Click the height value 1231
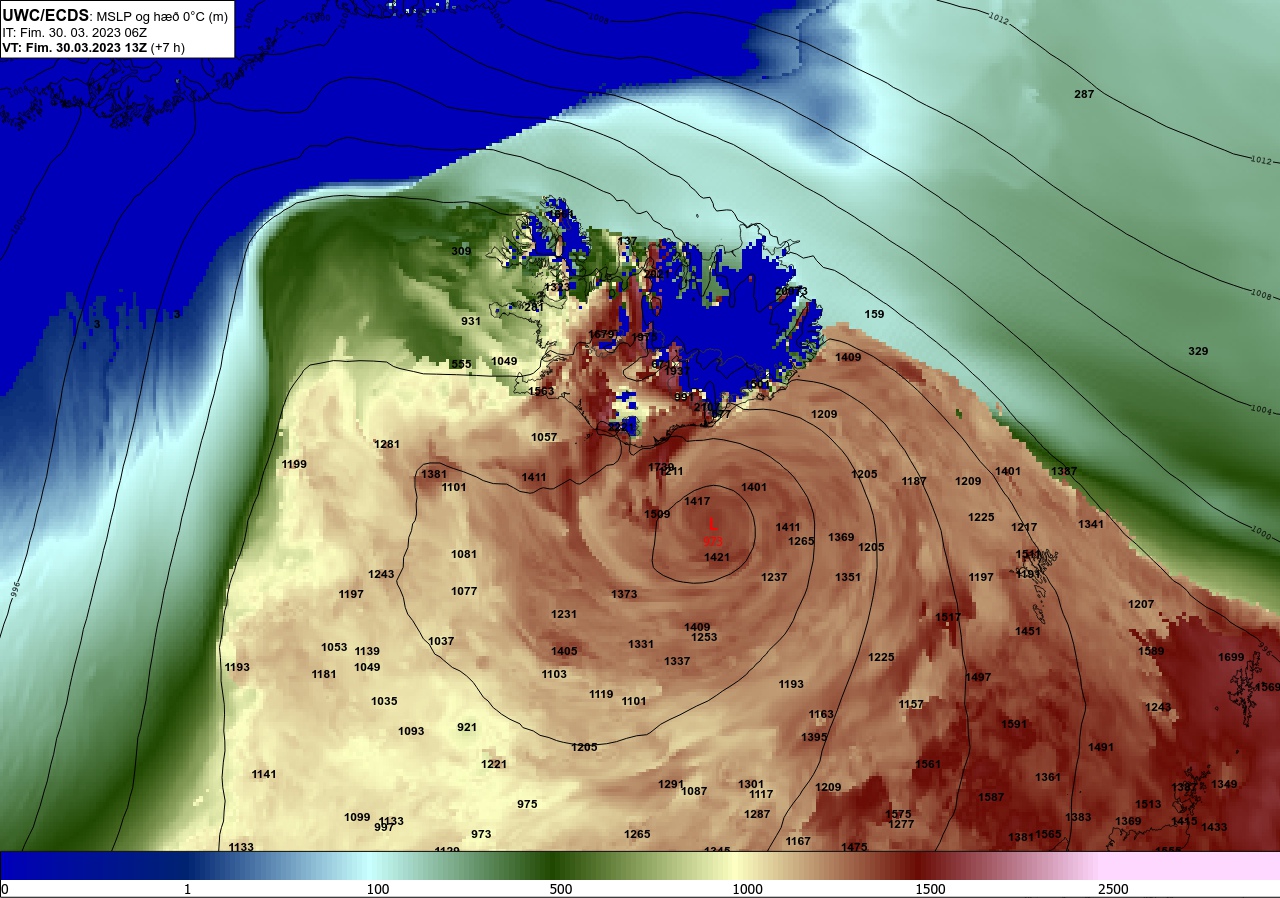This screenshot has width=1280, height=898. [x=564, y=614]
